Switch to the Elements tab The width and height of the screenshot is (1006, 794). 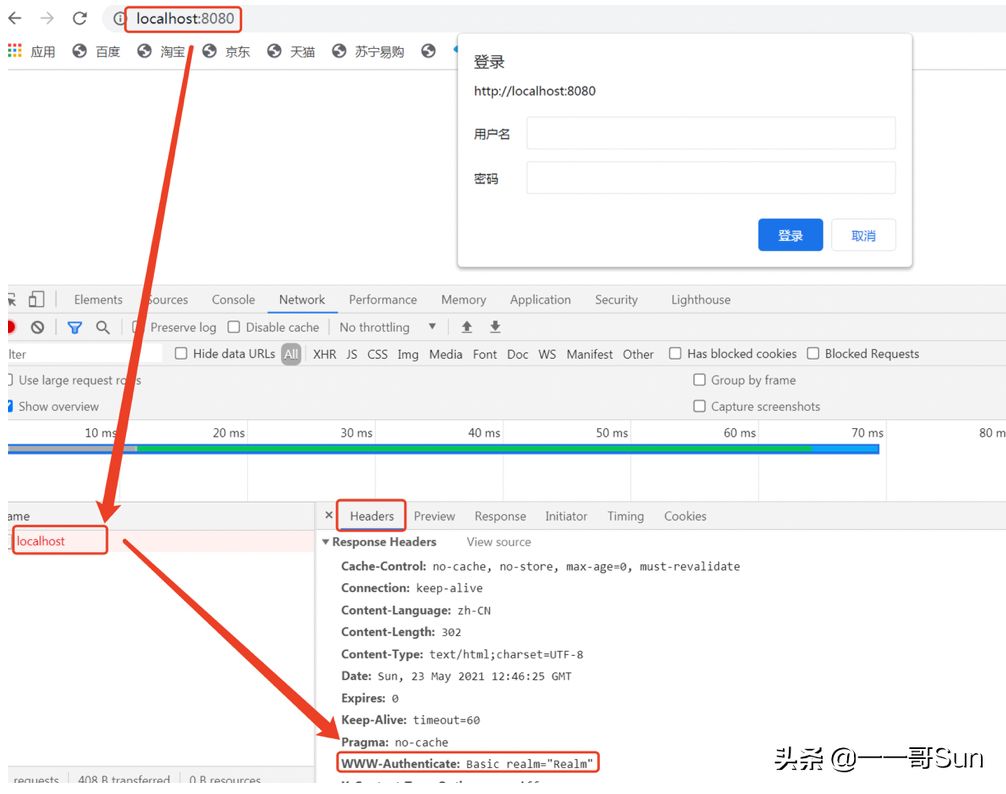[98, 300]
